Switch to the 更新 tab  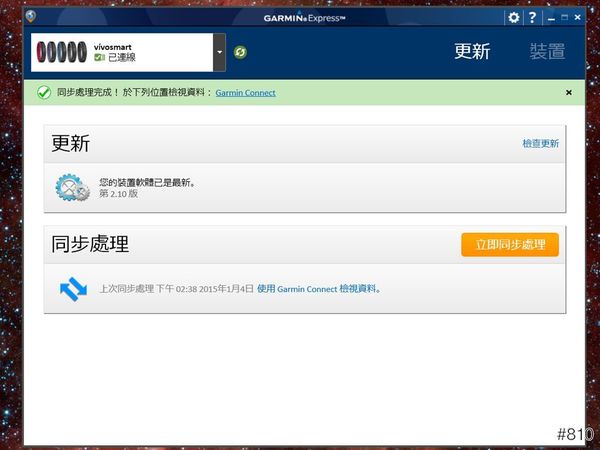click(472, 51)
